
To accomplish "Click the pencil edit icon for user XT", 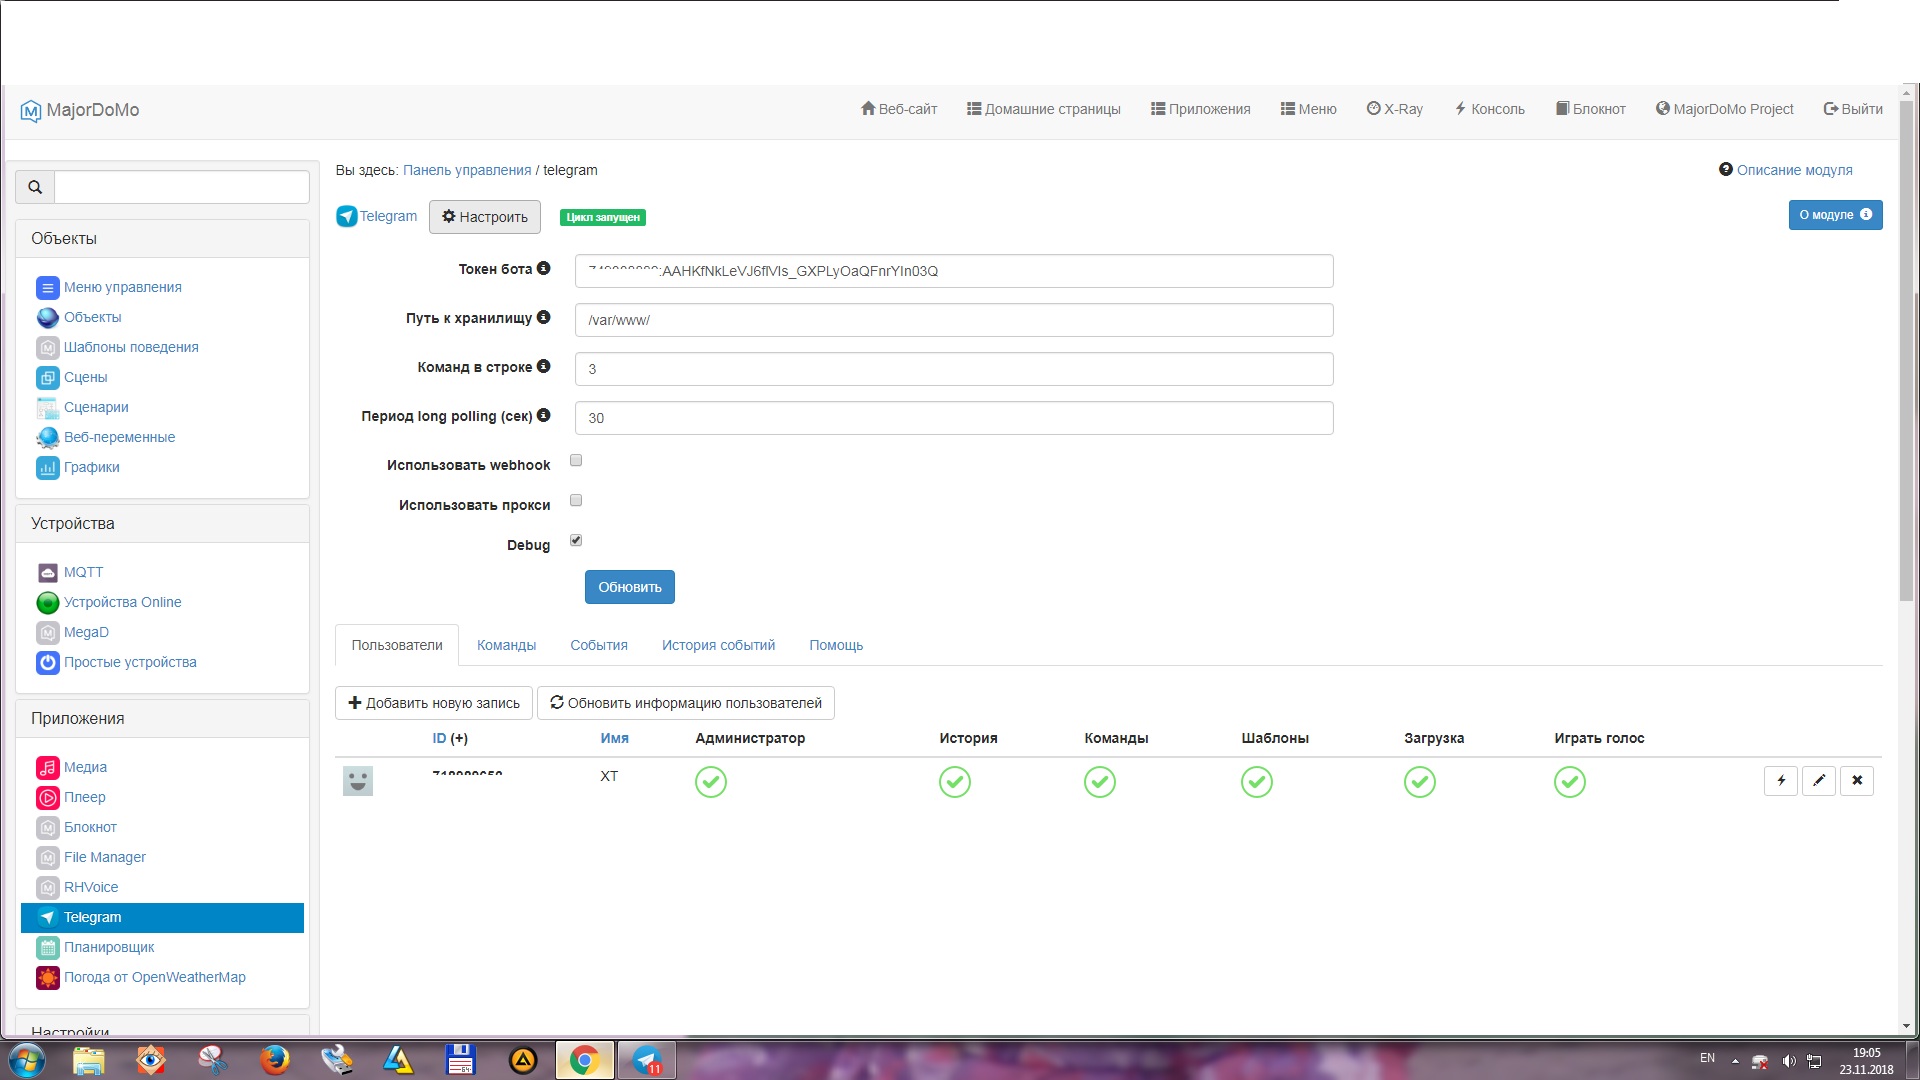I will 1819,781.
